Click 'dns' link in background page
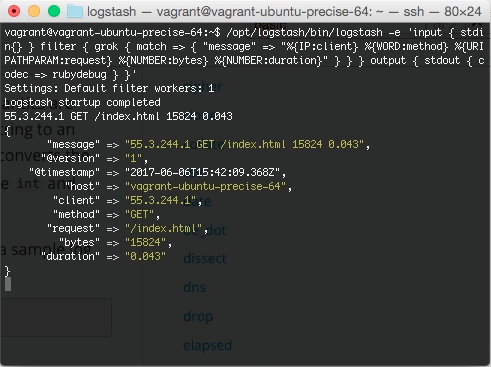Screen dimensions: 491x367 click(194, 287)
